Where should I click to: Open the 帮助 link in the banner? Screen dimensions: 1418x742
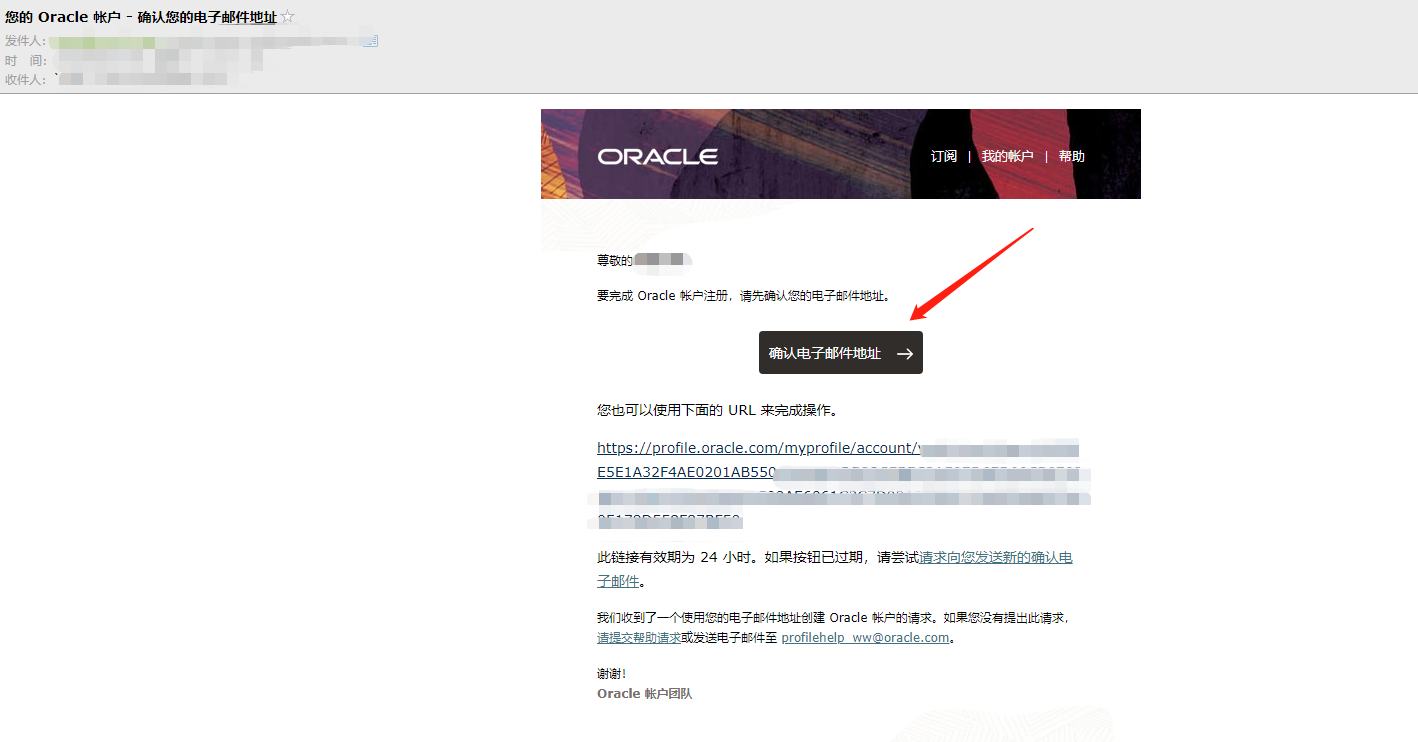1072,156
